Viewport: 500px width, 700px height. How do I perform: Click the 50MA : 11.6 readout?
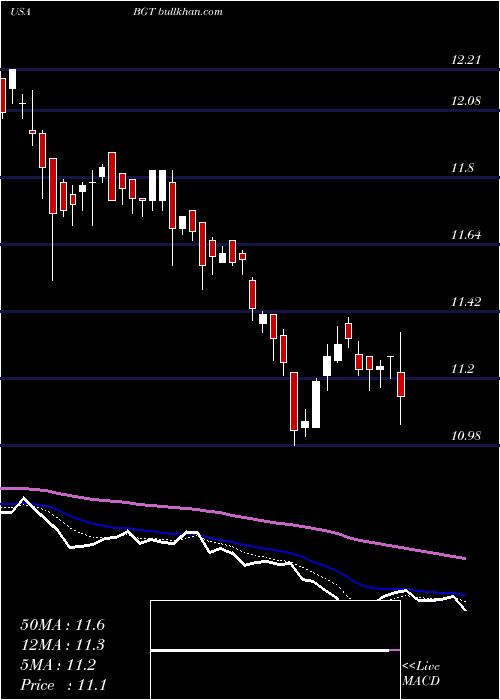62,625
